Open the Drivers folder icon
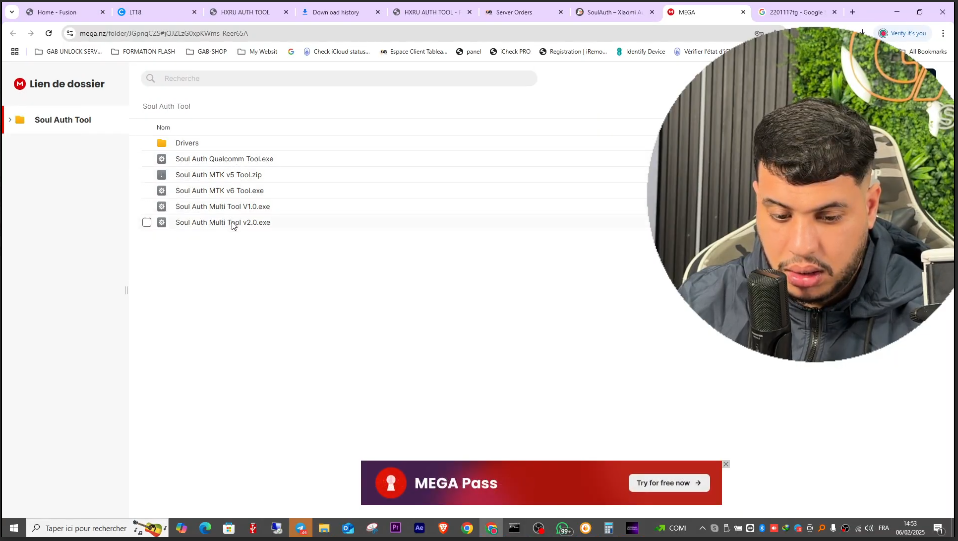958x541 pixels. pos(161,143)
